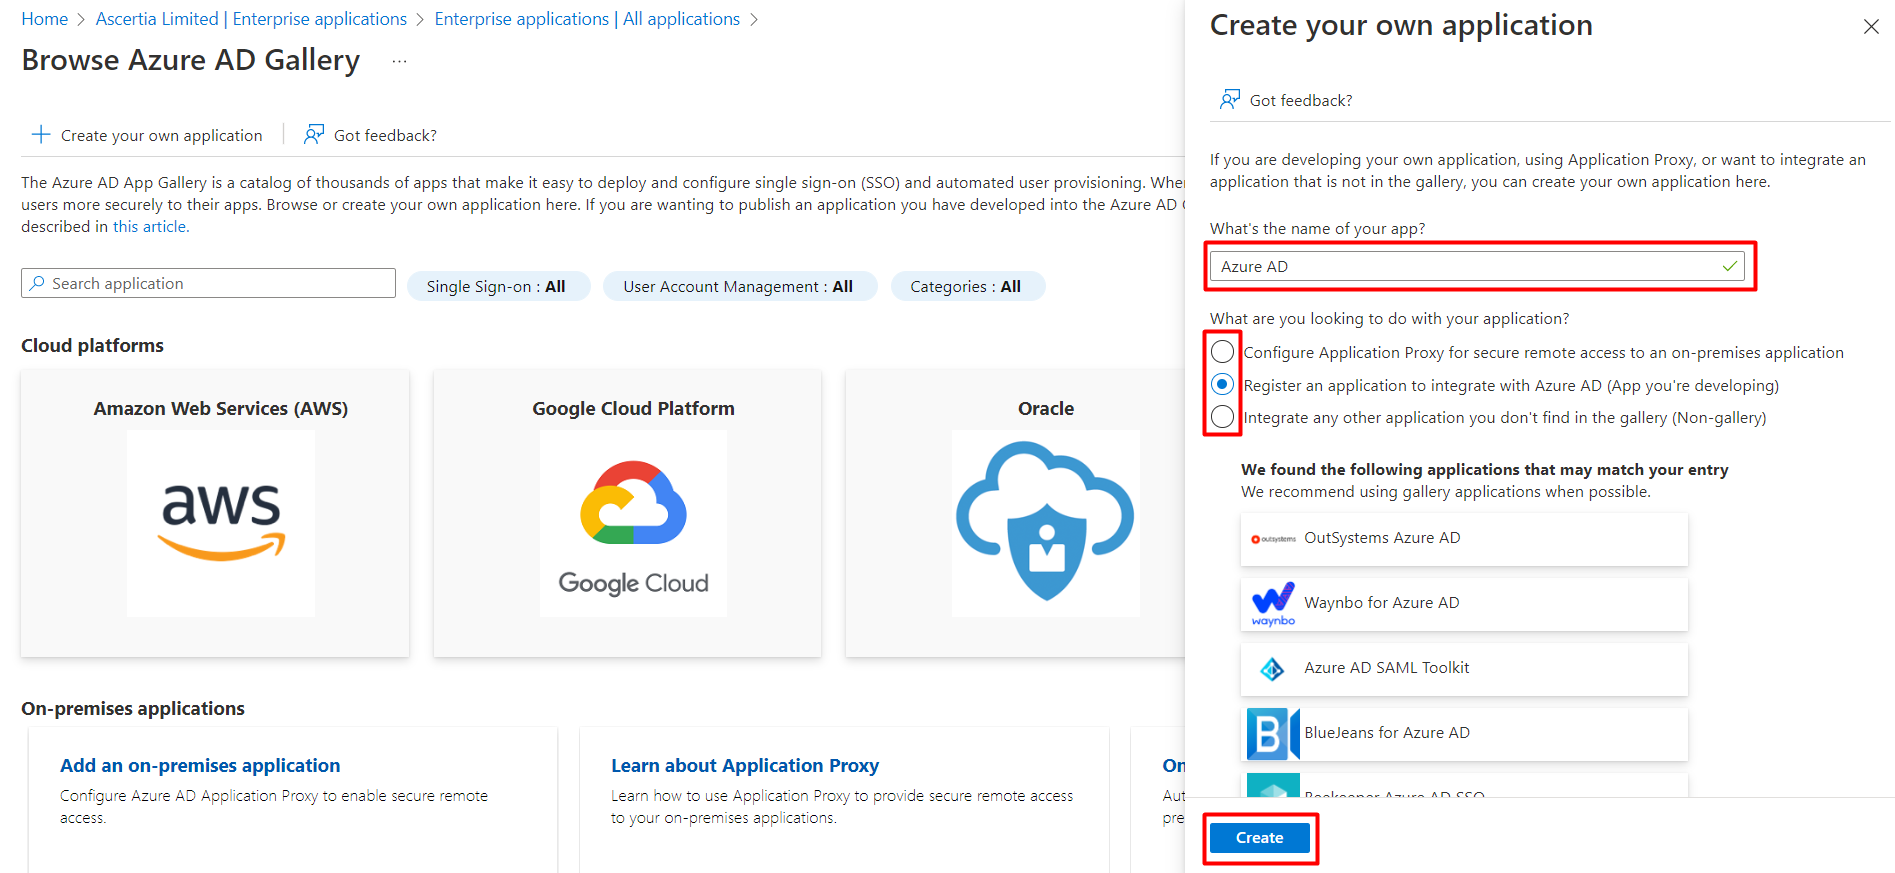Select Configure Application Proxy radio option
Screen dimensions: 1895x873
(x=1222, y=352)
